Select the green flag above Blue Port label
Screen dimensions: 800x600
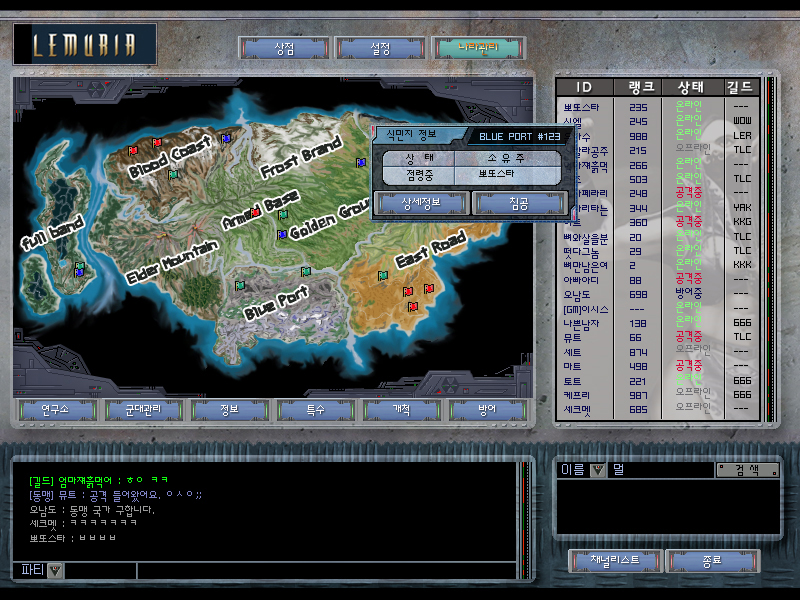(306, 271)
